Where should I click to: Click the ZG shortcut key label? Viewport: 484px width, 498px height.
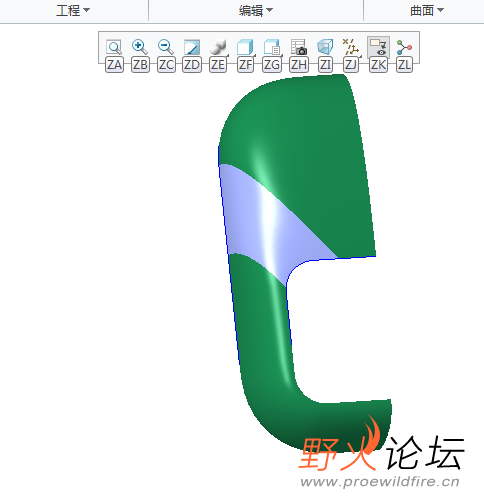[271, 65]
